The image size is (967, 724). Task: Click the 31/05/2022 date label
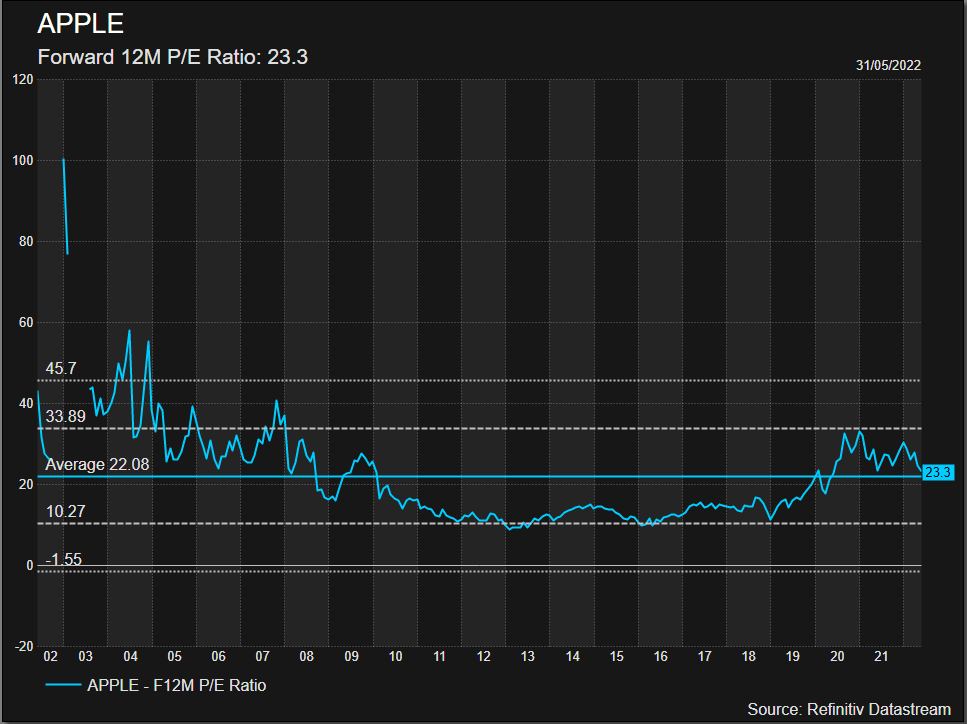(888, 65)
